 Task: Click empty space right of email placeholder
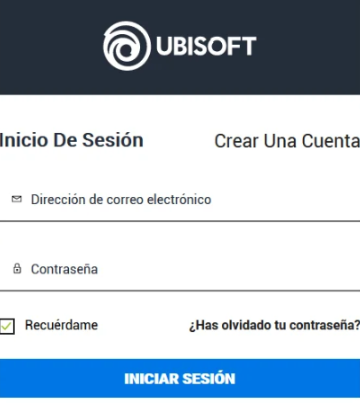coord(287,200)
